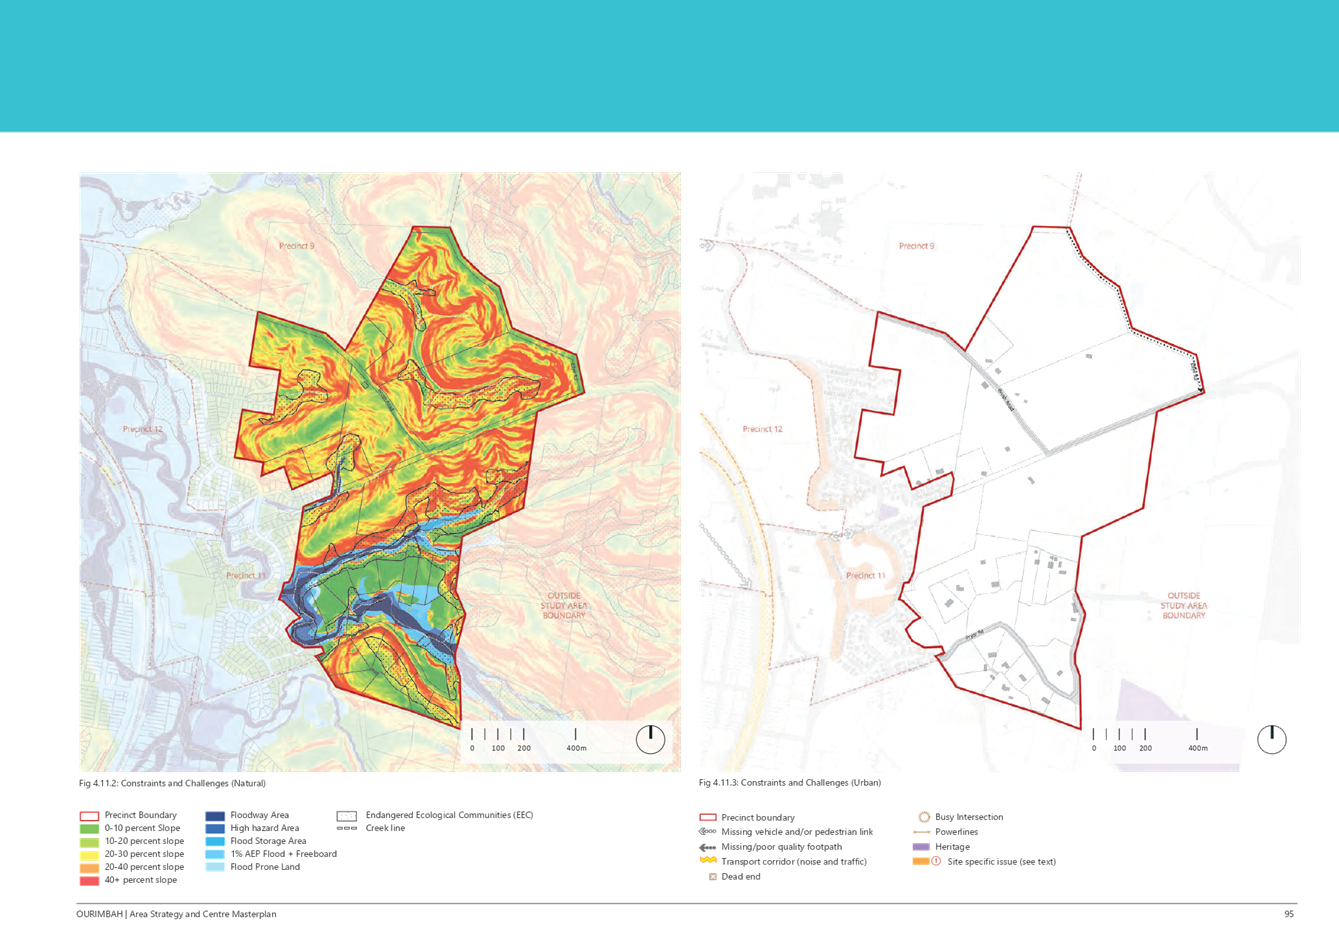1339x947 pixels.
Task: Select the purple Heritage swatch
Action: point(921,847)
